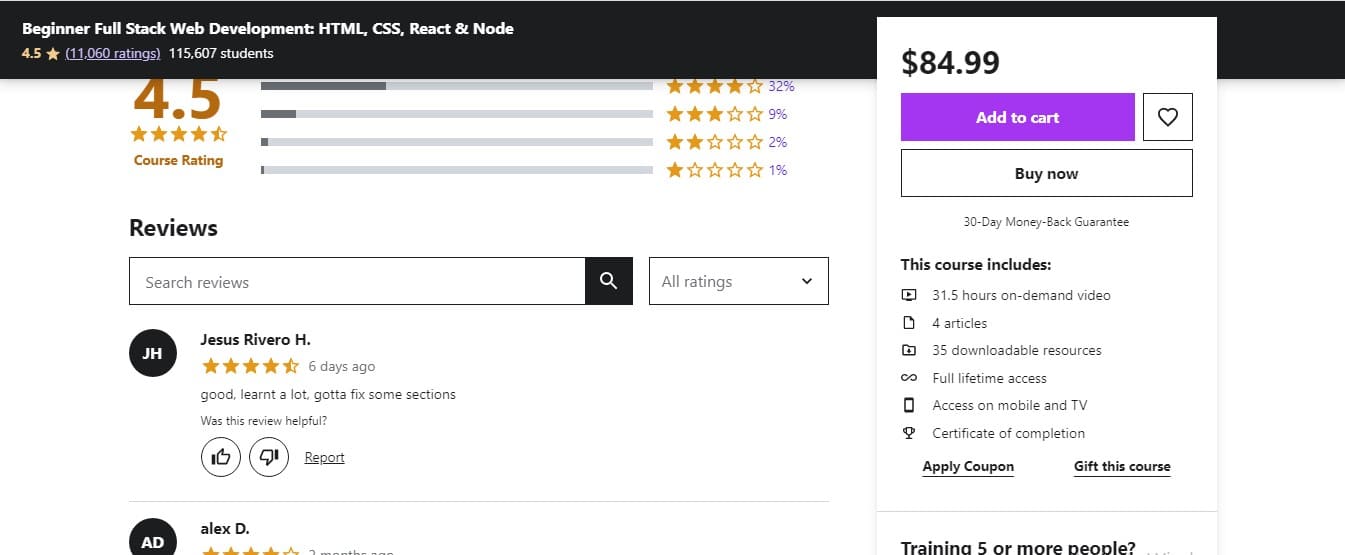The image size is (1345, 555).
Task: Click the on-demand video icon
Action: tap(909, 295)
